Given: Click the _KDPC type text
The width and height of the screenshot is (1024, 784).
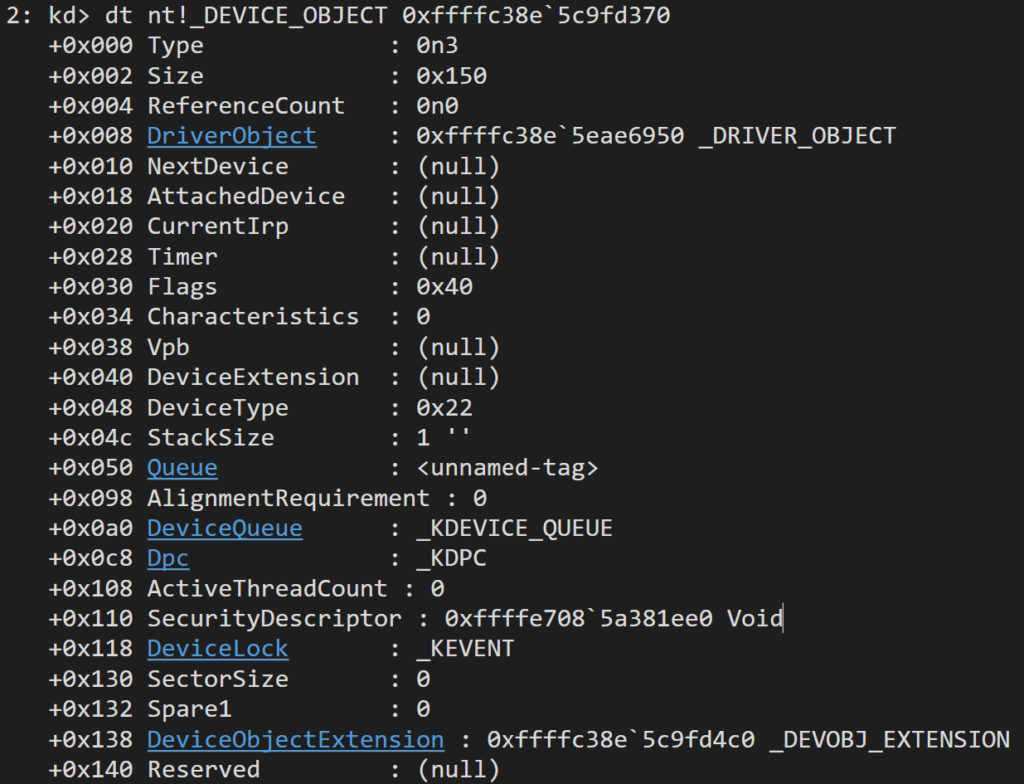Looking at the screenshot, I should (451, 558).
